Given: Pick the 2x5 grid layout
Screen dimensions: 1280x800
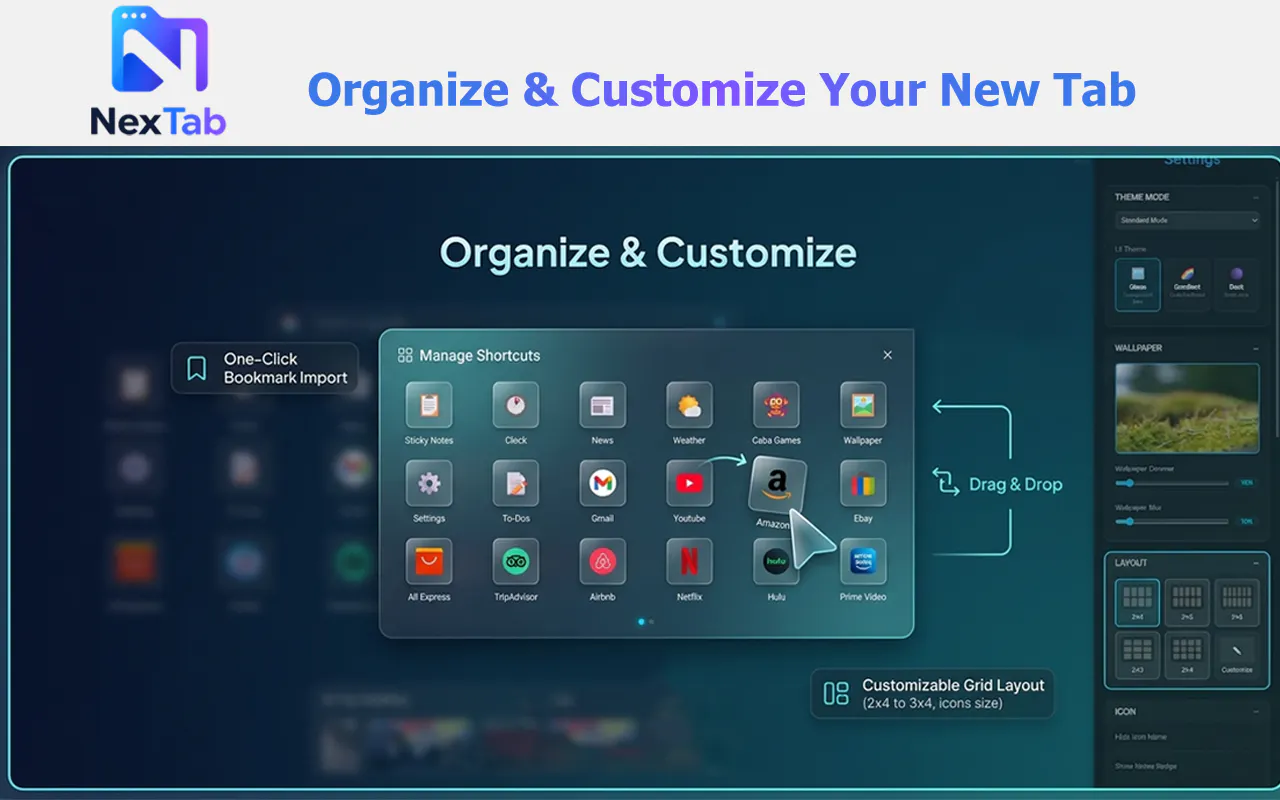Looking at the screenshot, I should point(1187,603).
